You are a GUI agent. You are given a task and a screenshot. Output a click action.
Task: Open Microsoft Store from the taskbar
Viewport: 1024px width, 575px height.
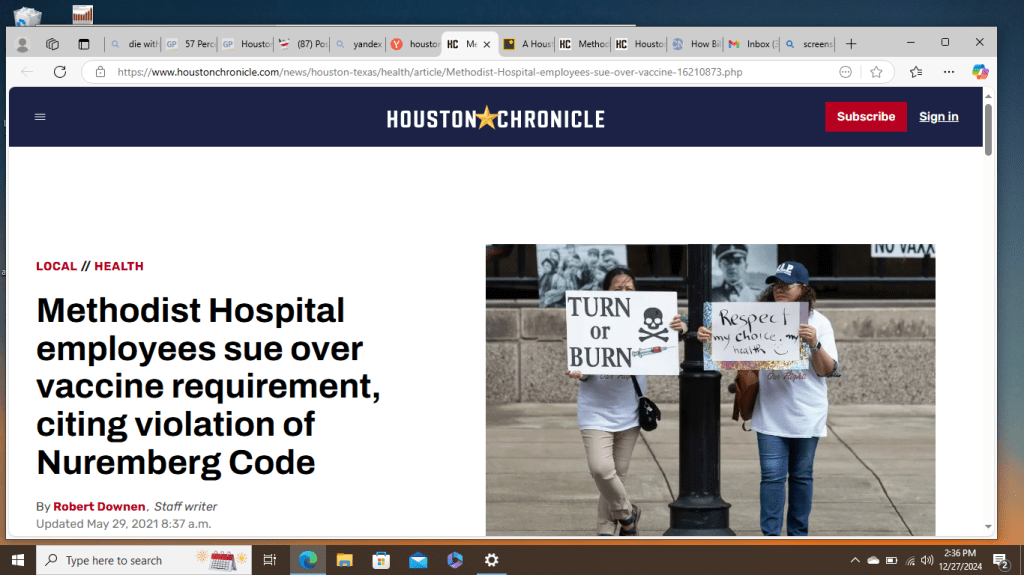381,560
